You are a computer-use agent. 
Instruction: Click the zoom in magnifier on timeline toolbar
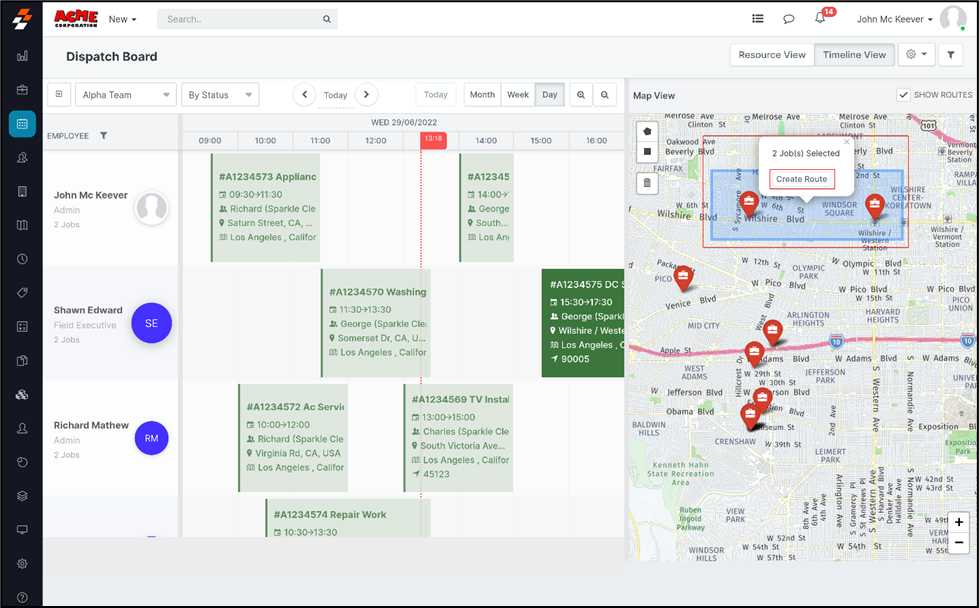click(581, 95)
